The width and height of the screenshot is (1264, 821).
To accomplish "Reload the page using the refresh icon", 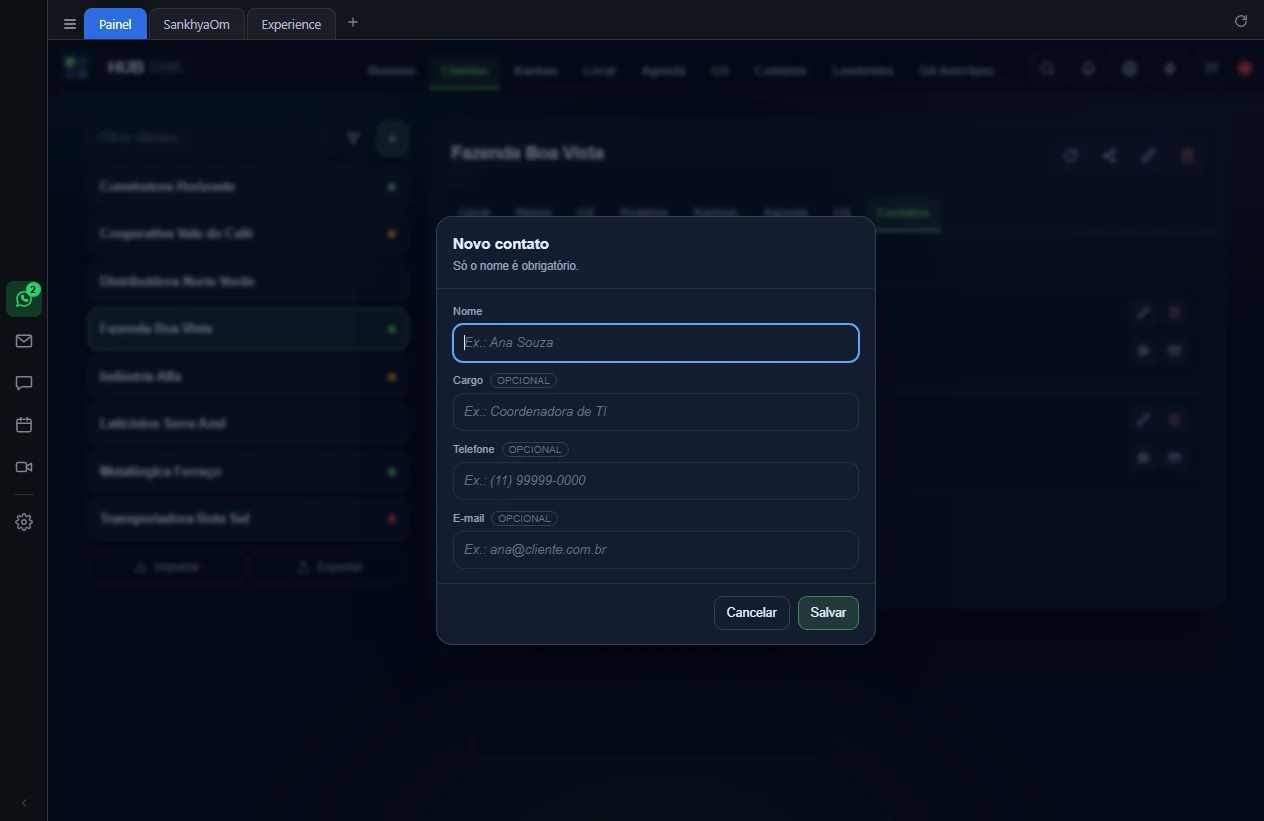I will [x=1241, y=21].
